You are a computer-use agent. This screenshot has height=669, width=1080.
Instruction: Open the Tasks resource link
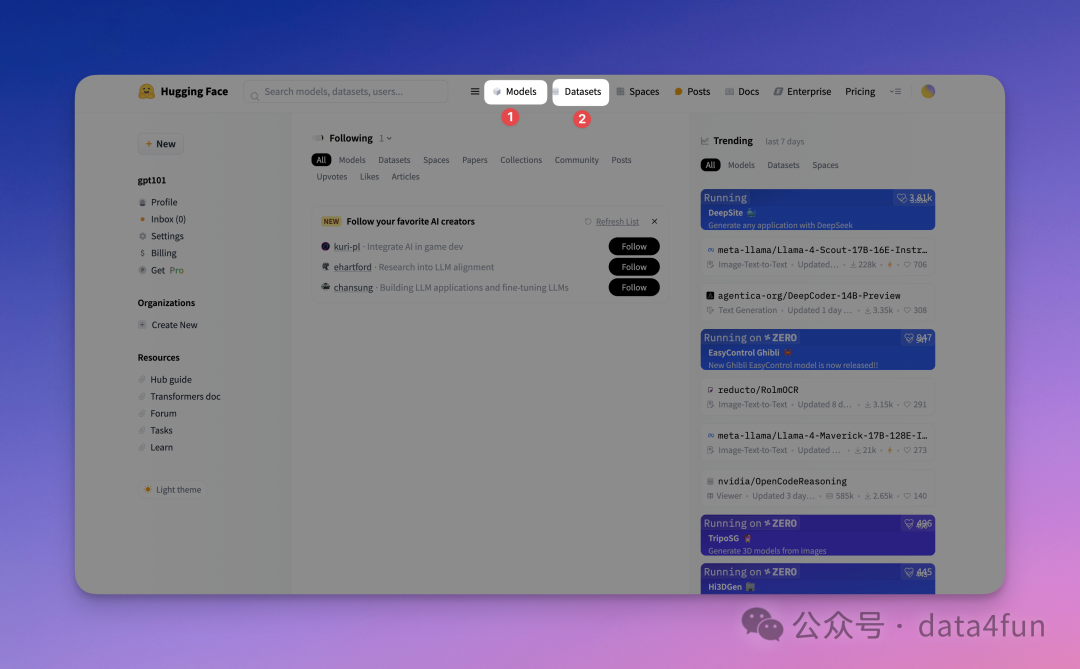(x=161, y=431)
